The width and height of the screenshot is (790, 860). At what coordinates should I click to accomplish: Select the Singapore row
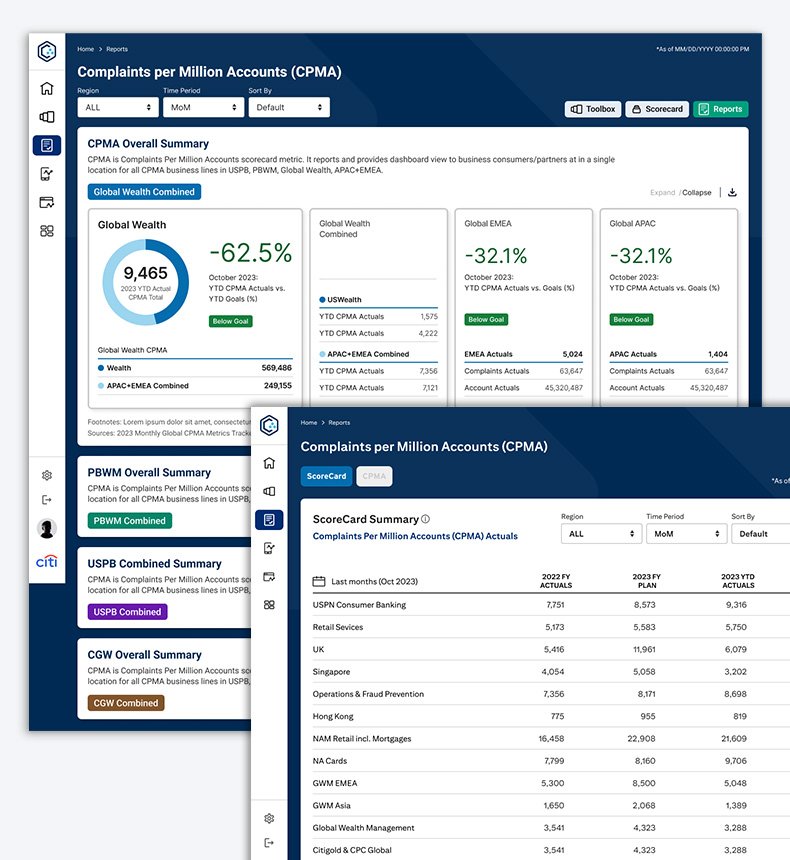tap(551, 671)
